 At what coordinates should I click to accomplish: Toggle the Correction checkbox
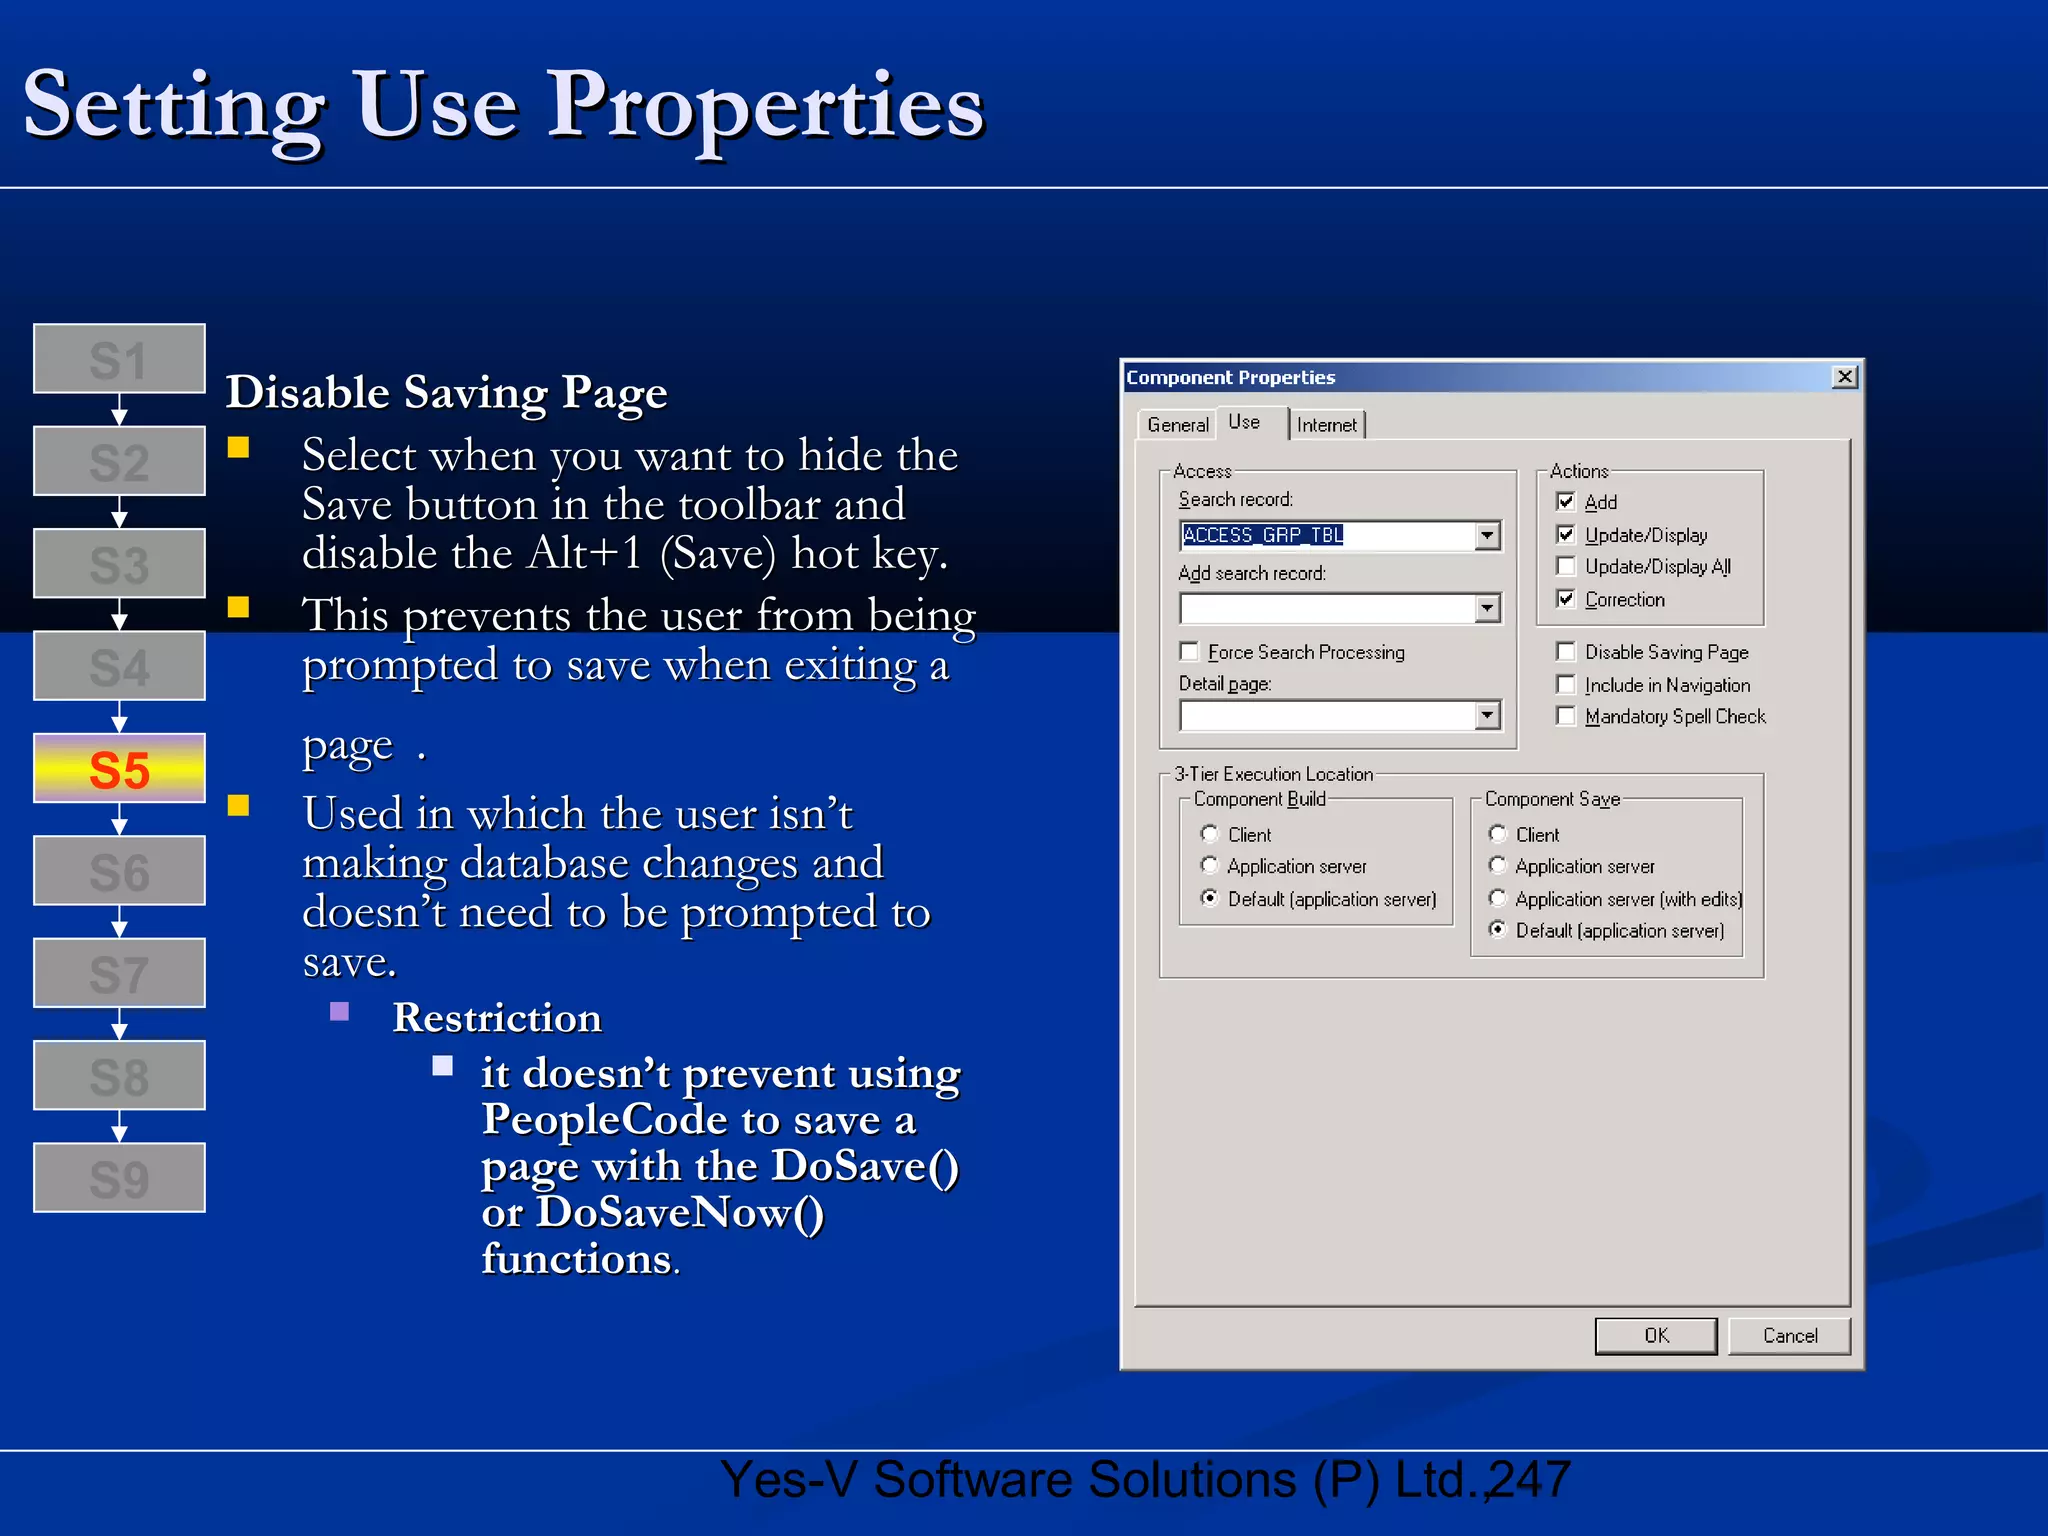pyautogui.click(x=1566, y=599)
